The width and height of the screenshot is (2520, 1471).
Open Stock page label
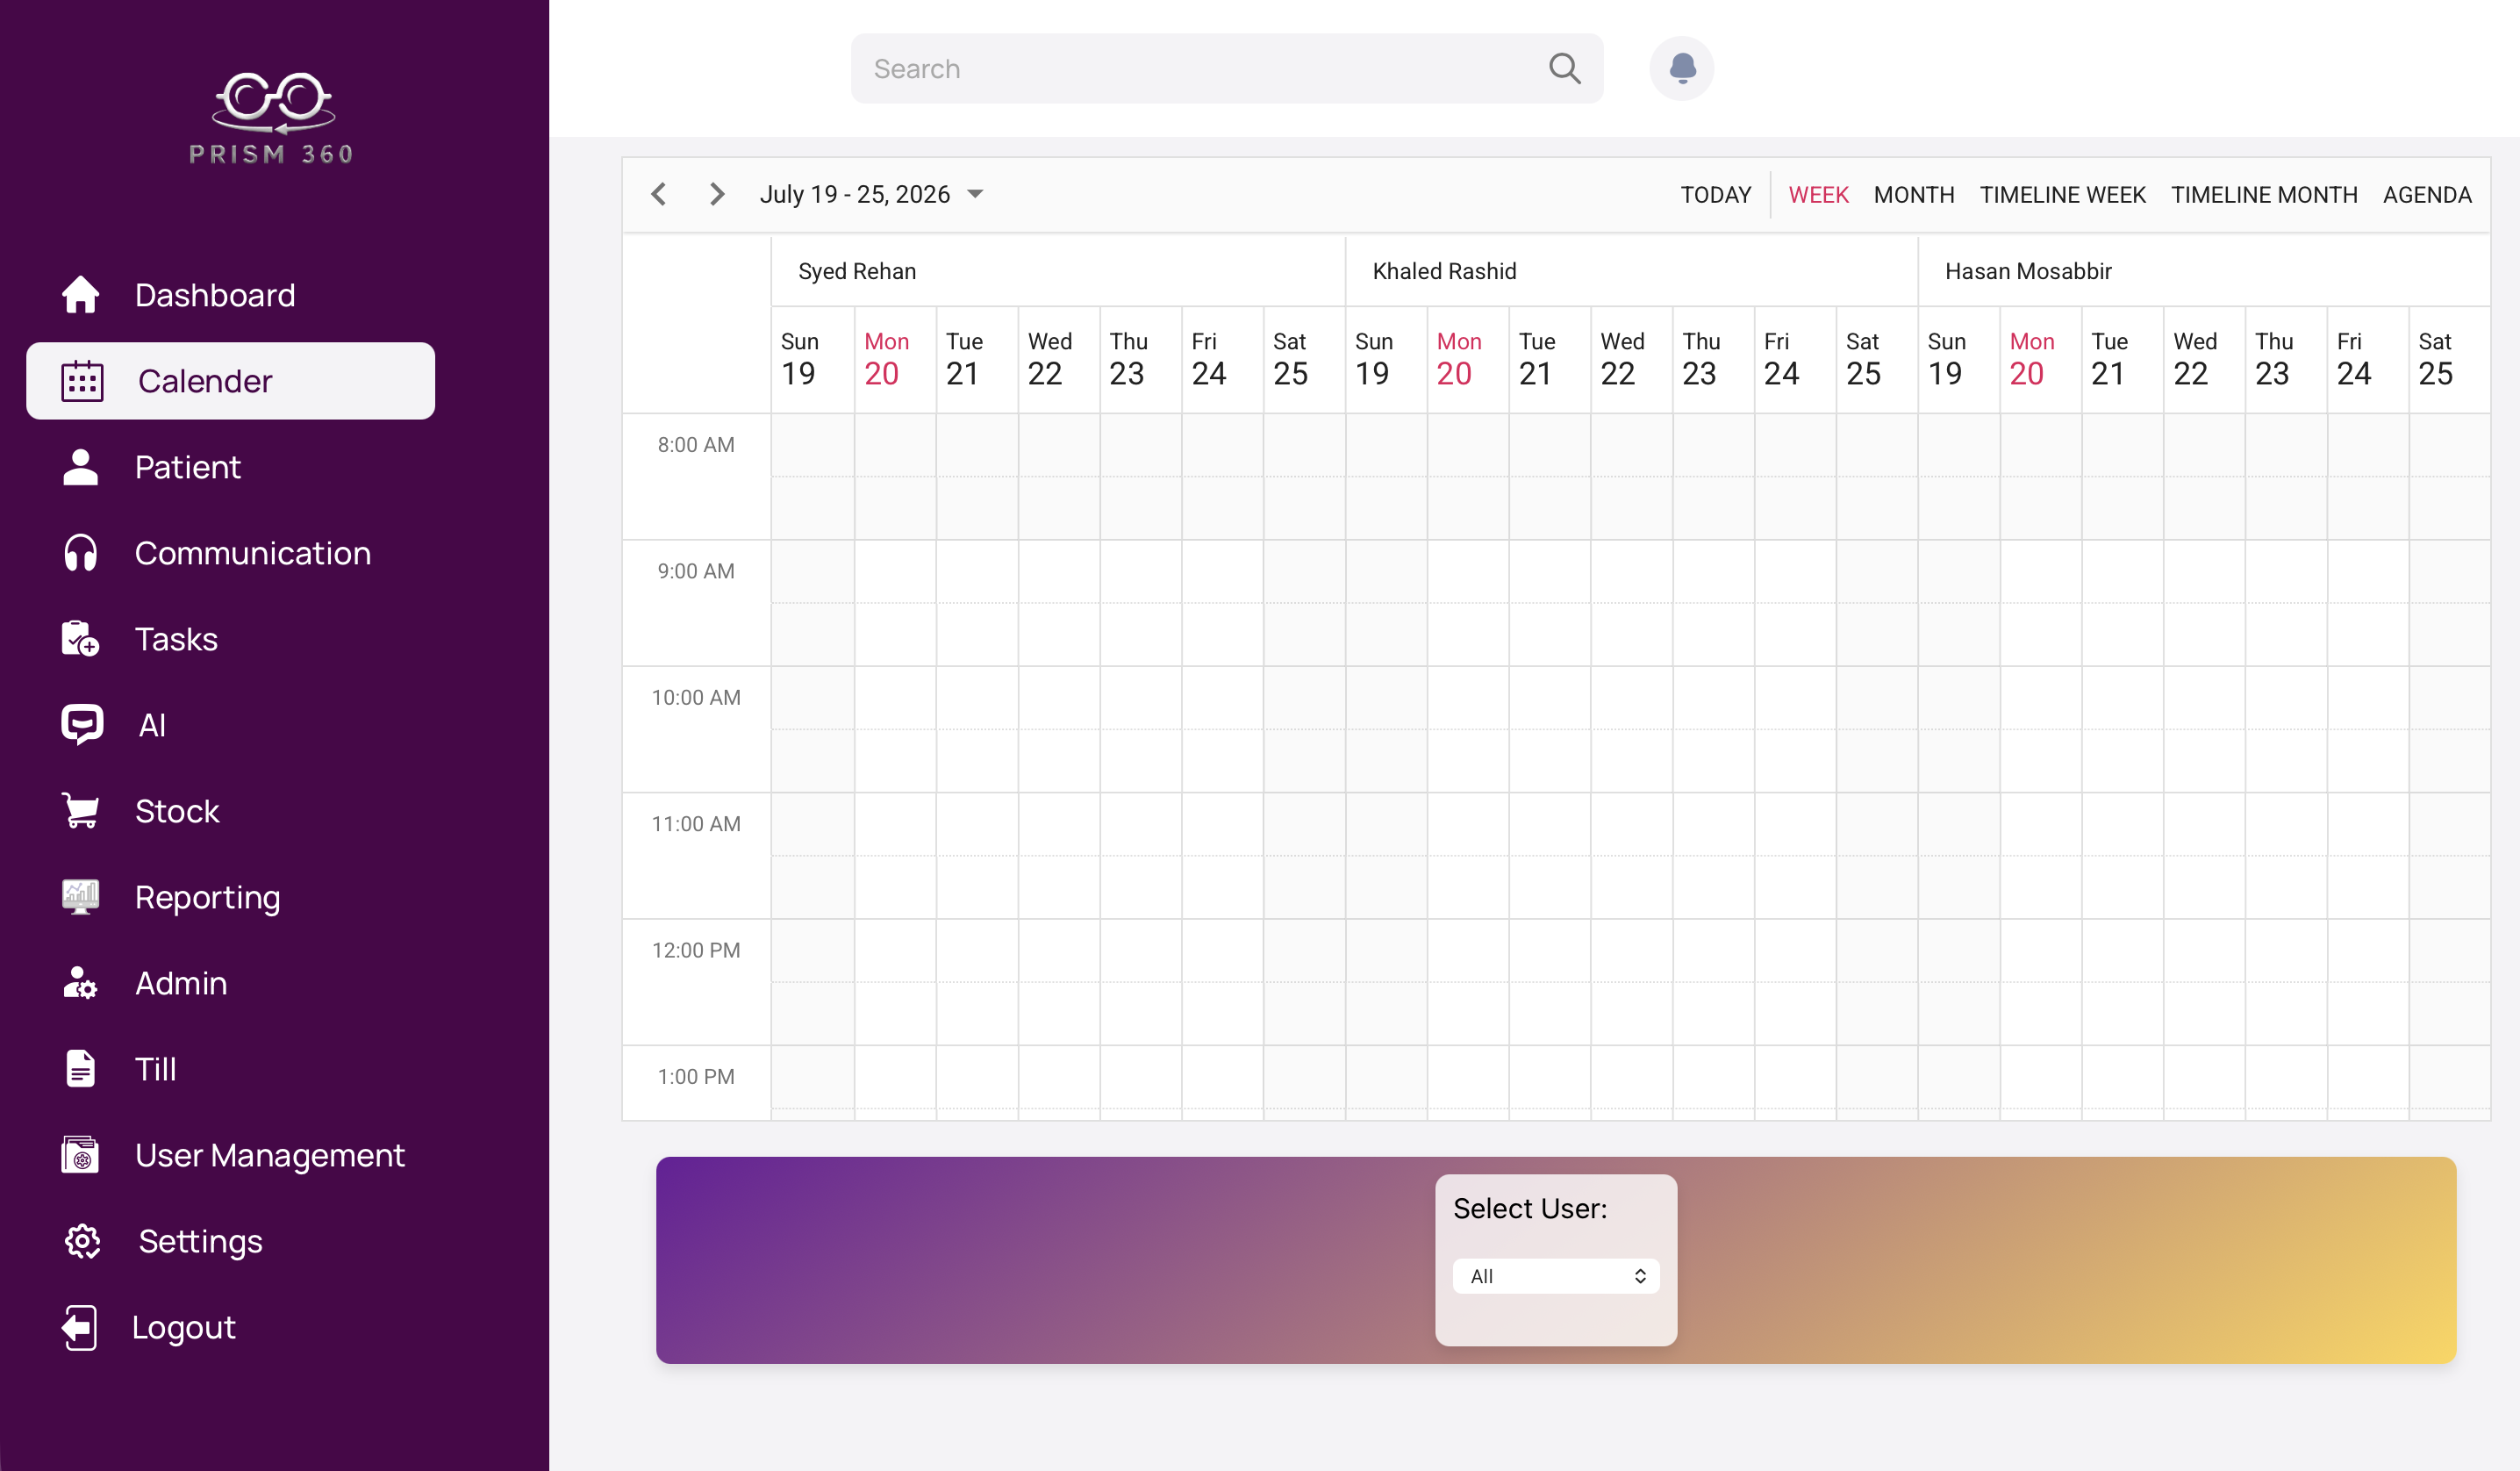(177, 811)
